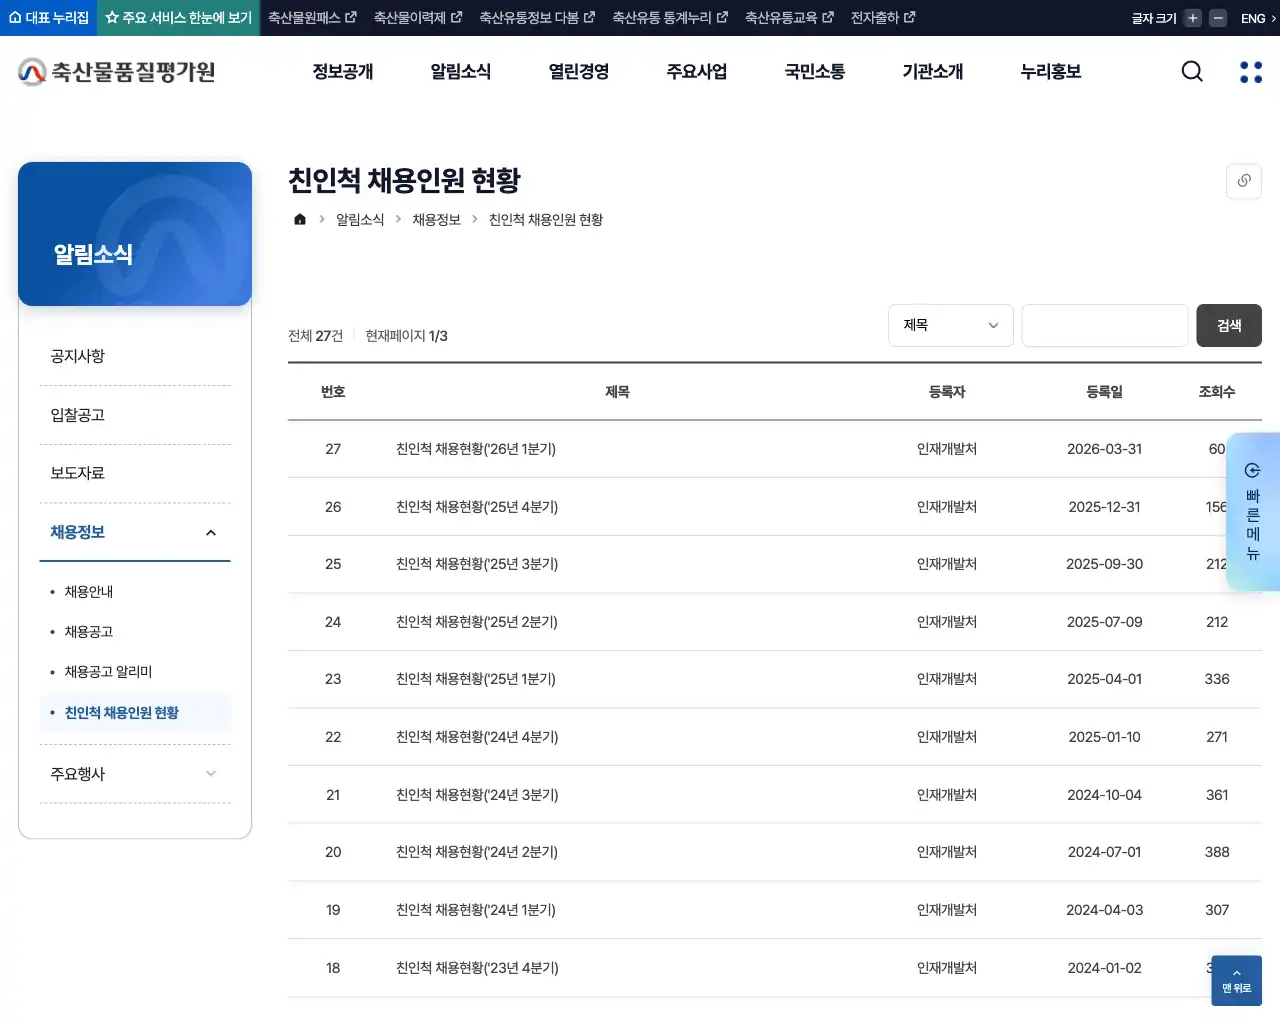Jump to top via 맨 위로 button
Screen dimensions: 1280x1024
pyautogui.click(x=1236, y=981)
